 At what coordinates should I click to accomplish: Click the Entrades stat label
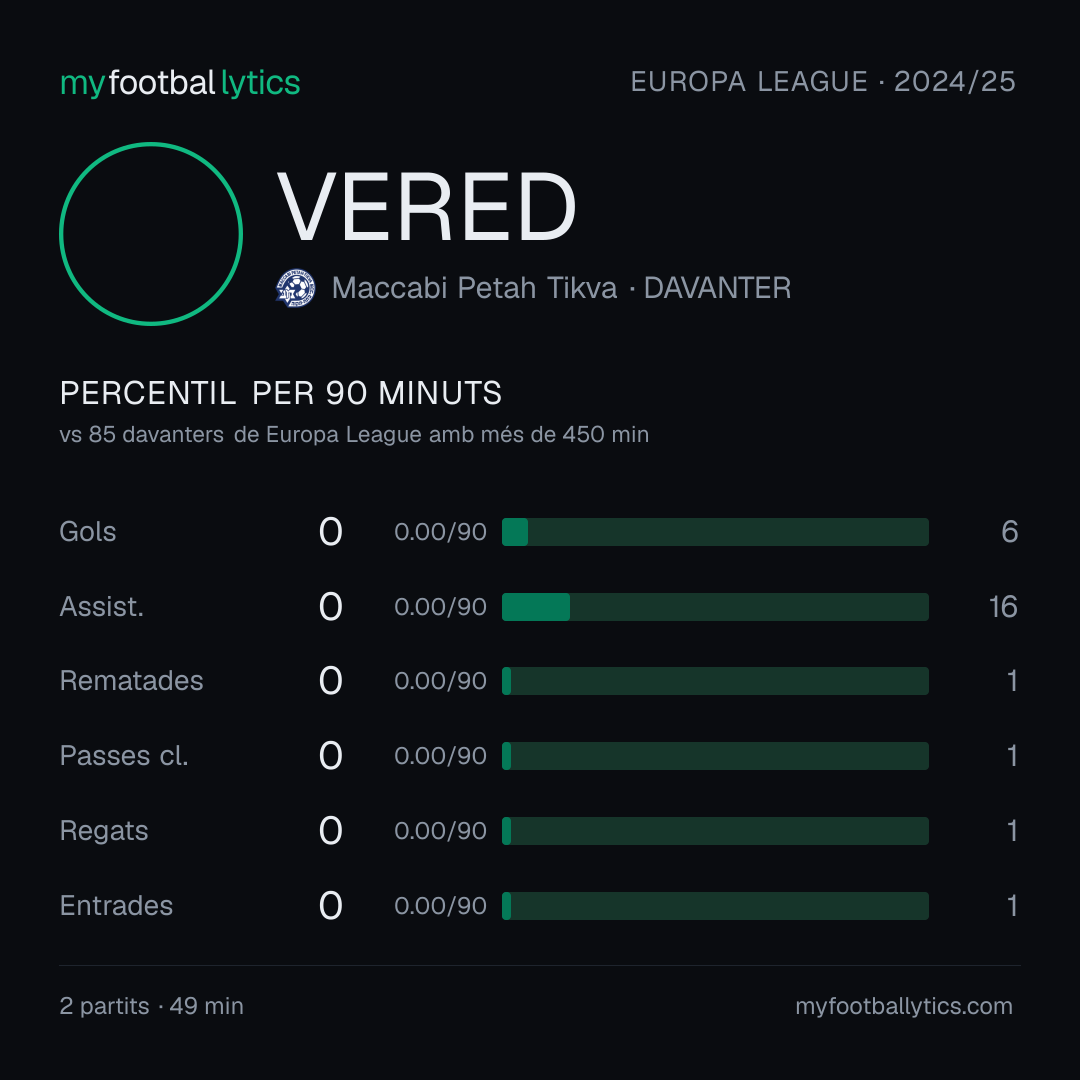click(116, 906)
